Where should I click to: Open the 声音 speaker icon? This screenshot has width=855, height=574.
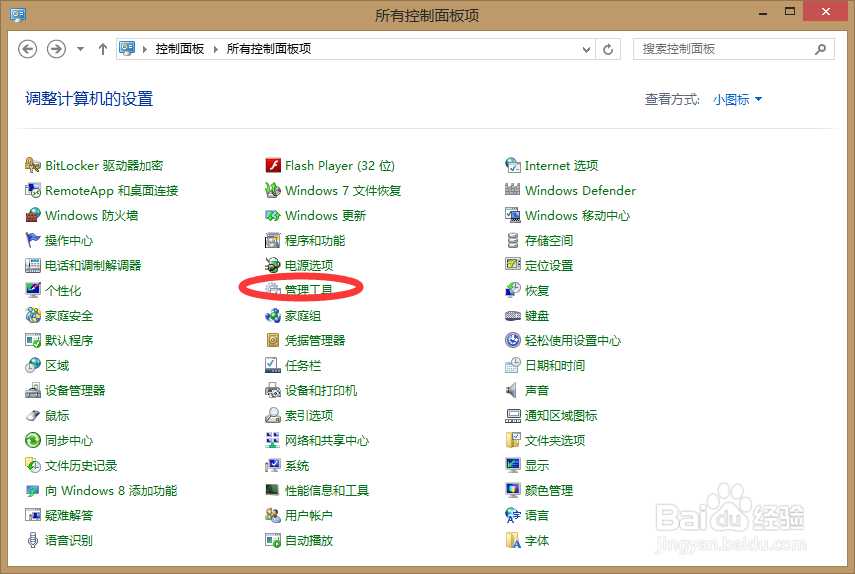pyautogui.click(x=513, y=390)
